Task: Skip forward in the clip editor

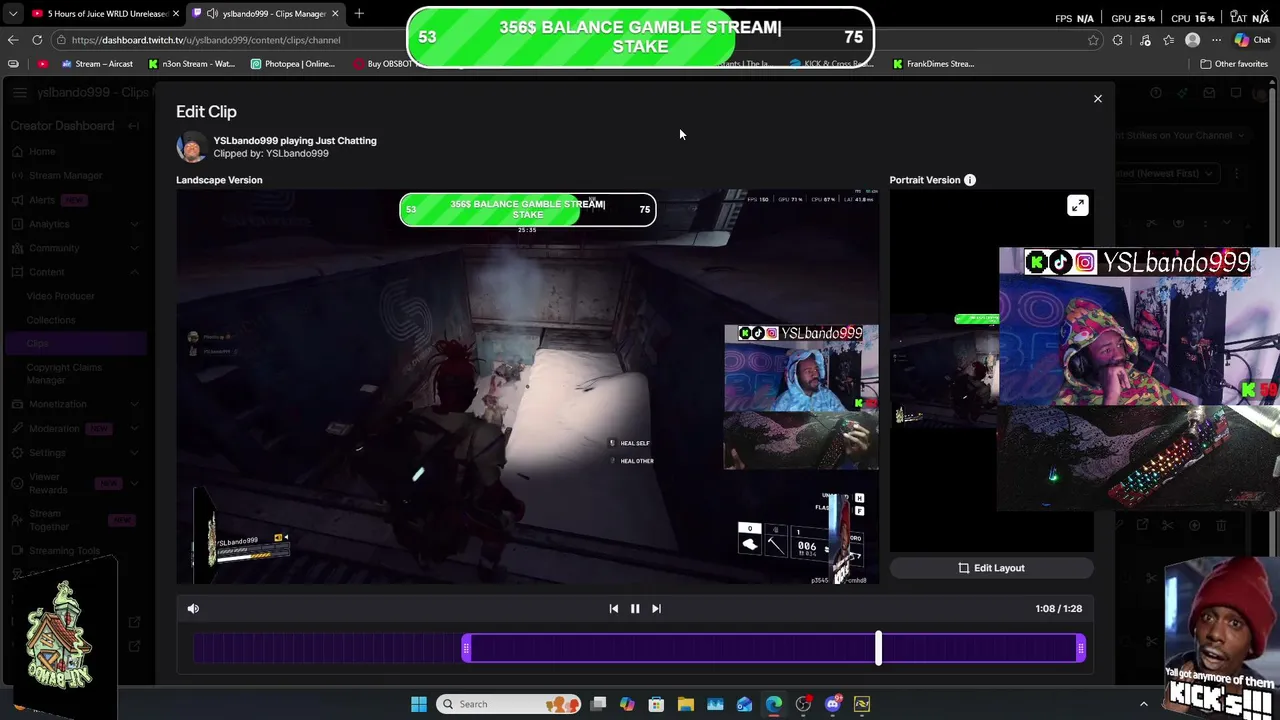Action: click(x=656, y=608)
